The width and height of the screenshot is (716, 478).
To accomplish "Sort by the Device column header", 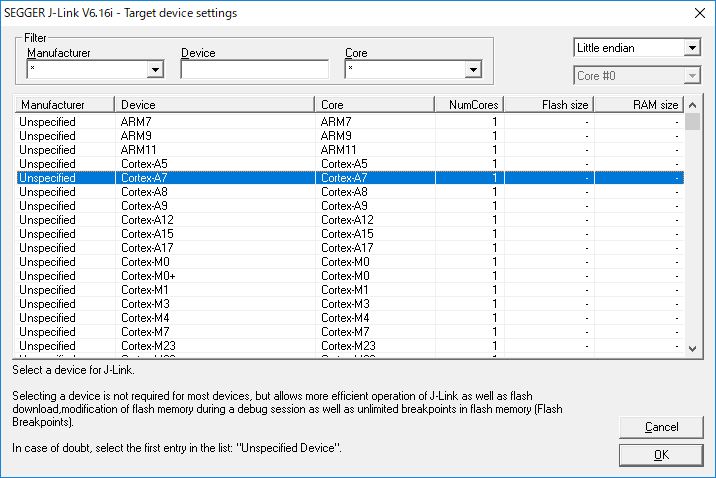I will [x=215, y=105].
